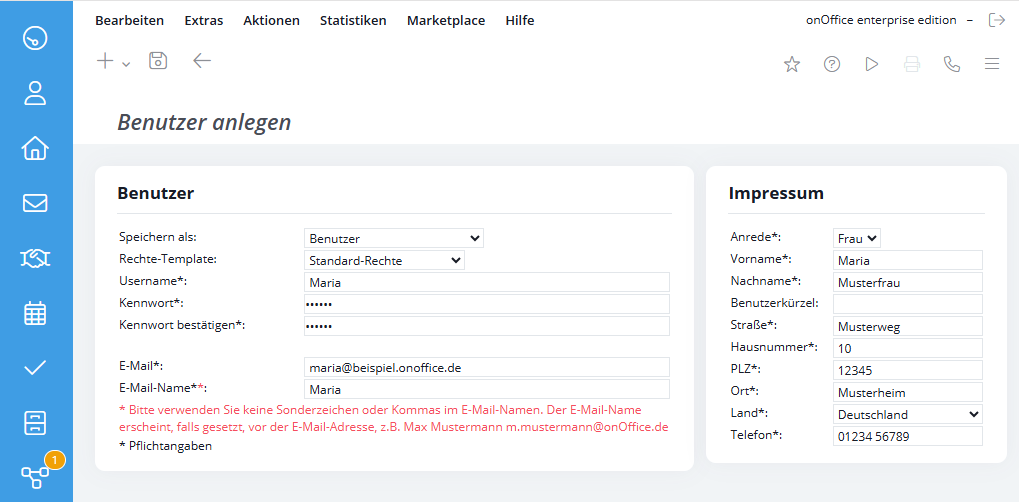Expand the Anrede dropdown
1019x502 pixels.
click(x=857, y=238)
